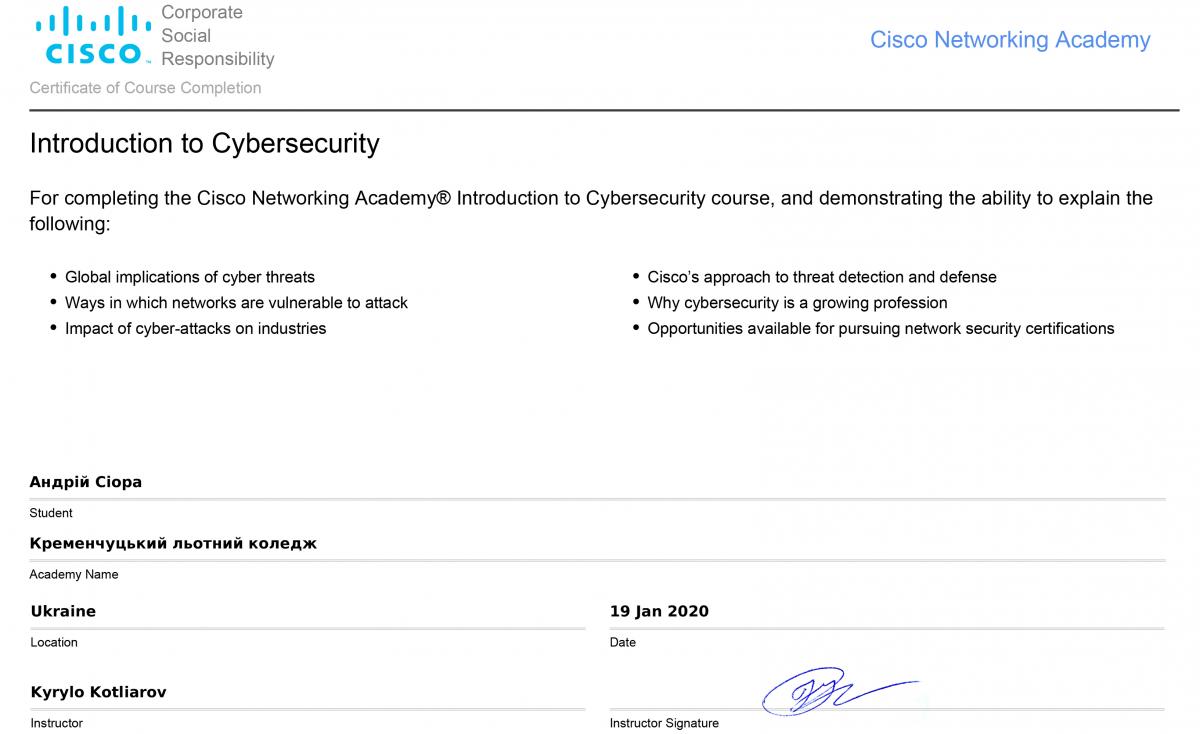Click the Academy Name field label
The image size is (1200, 734).
(74, 574)
